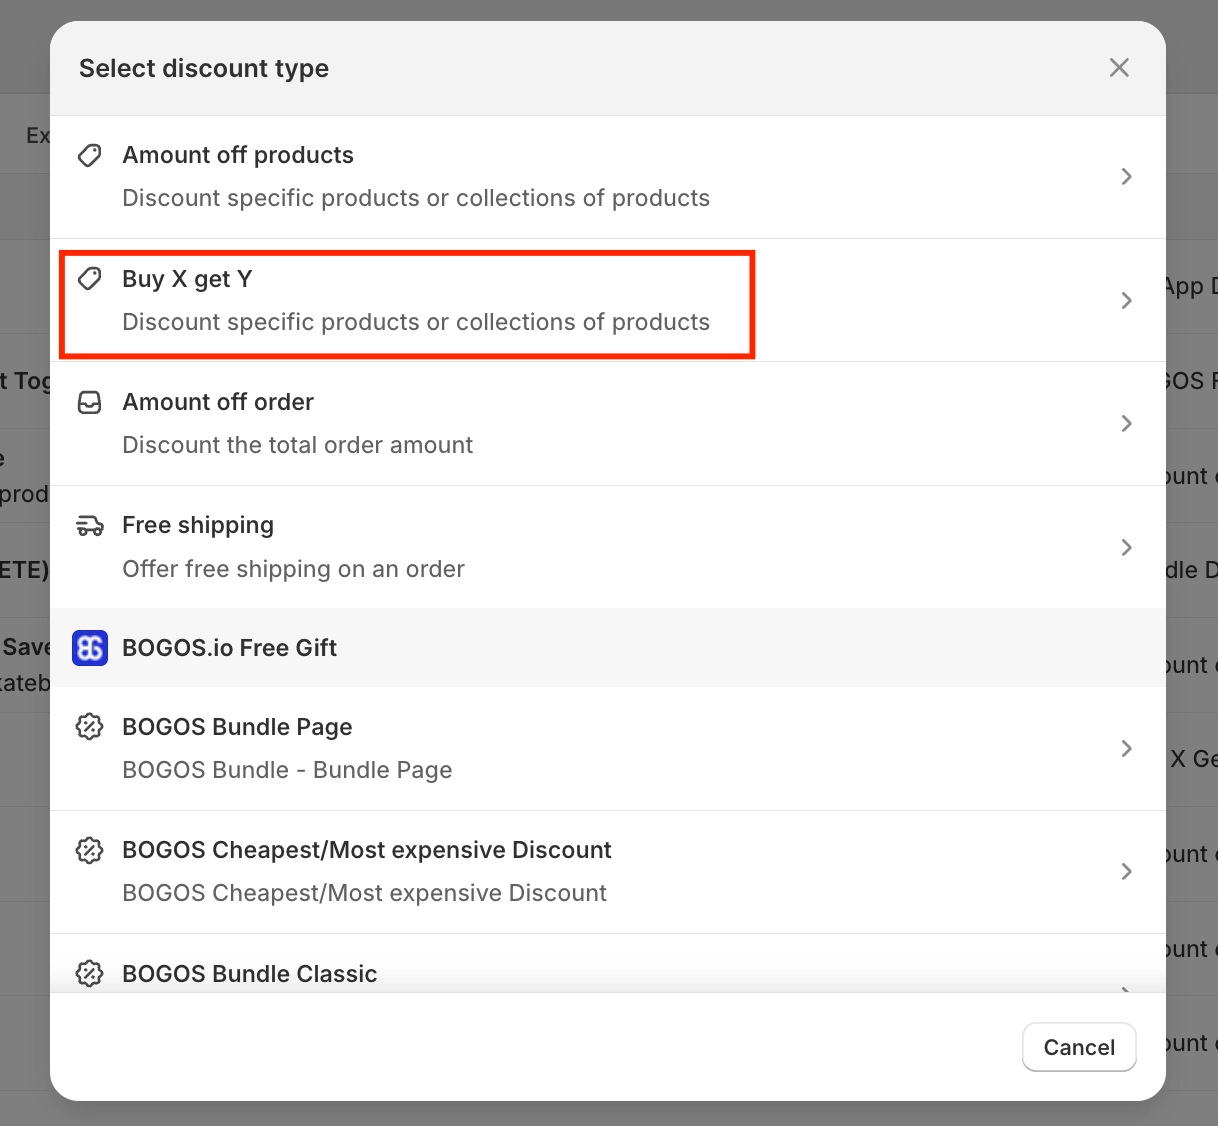Image resolution: width=1218 pixels, height=1126 pixels.
Task: Open the chevron for BOGOS Bundle Page
Action: pyautogui.click(x=1126, y=748)
